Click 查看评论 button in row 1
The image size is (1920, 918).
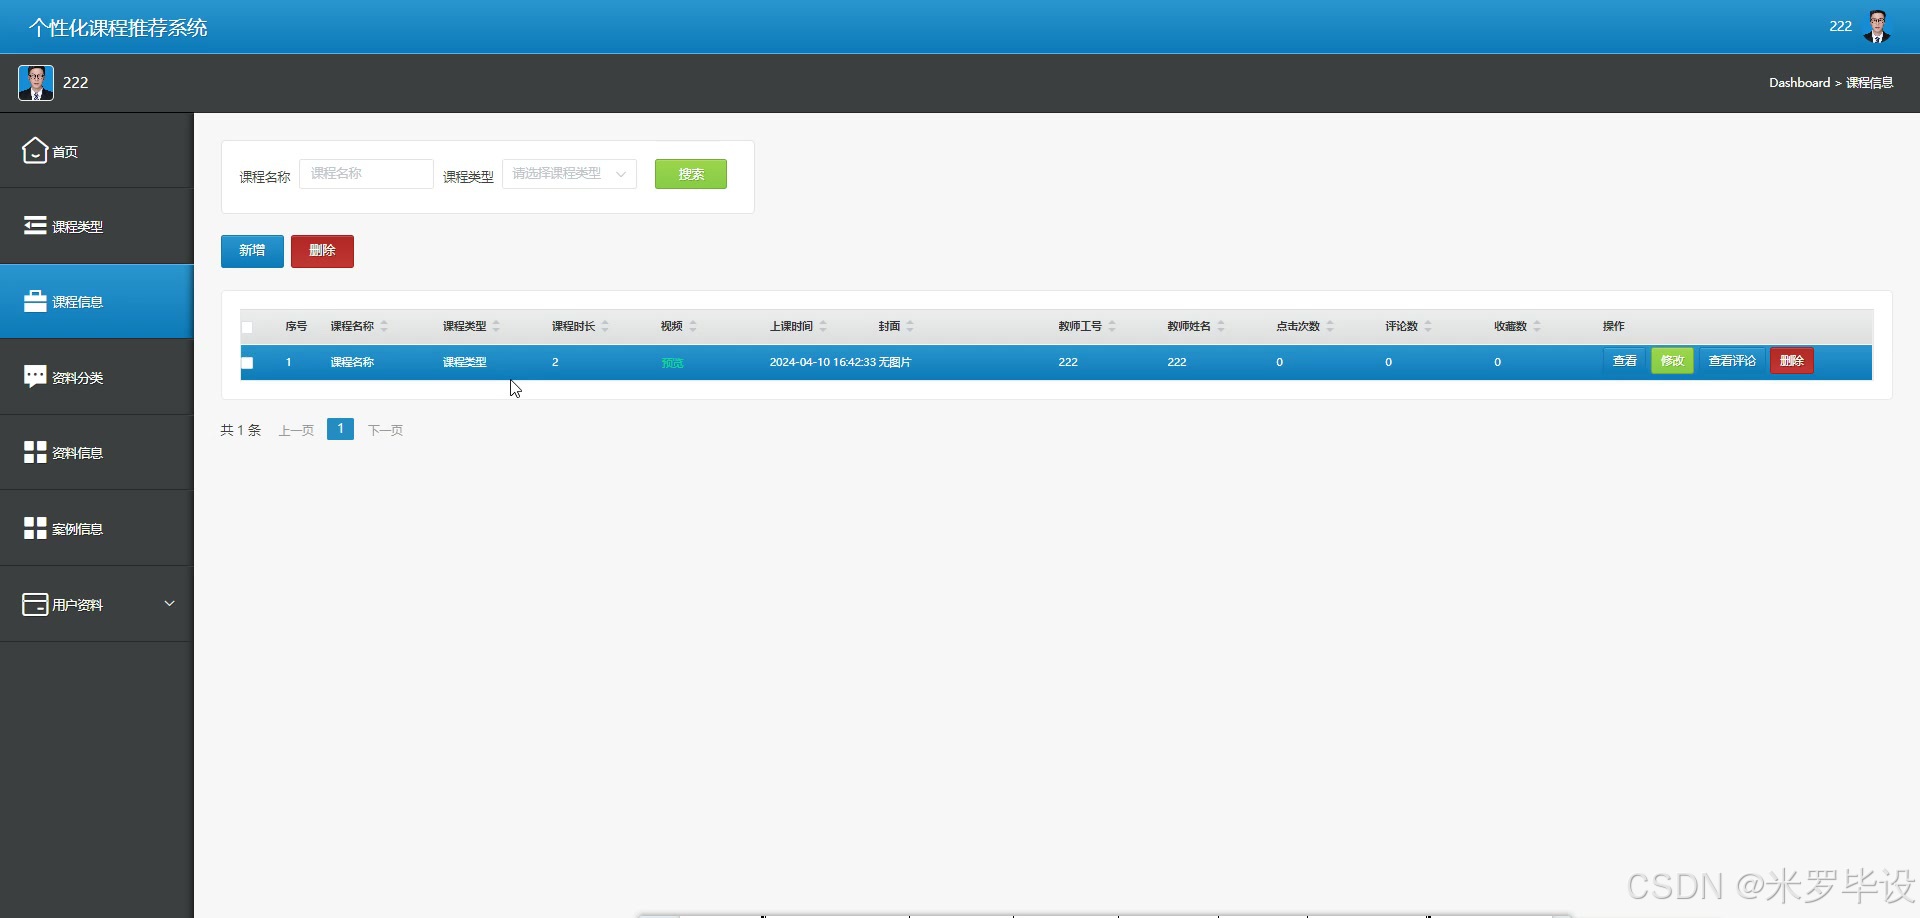click(1732, 361)
